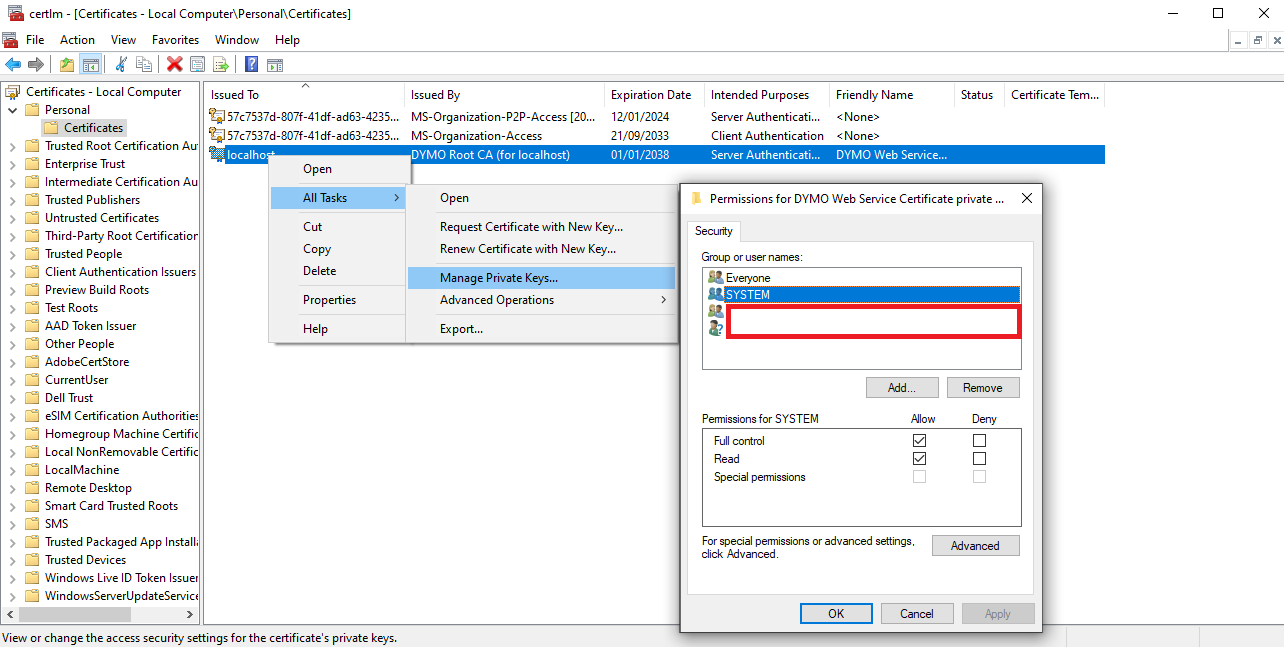1284x647 pixels.
Task: Click the Export List toolbar icon
Action: click(220, 64)
